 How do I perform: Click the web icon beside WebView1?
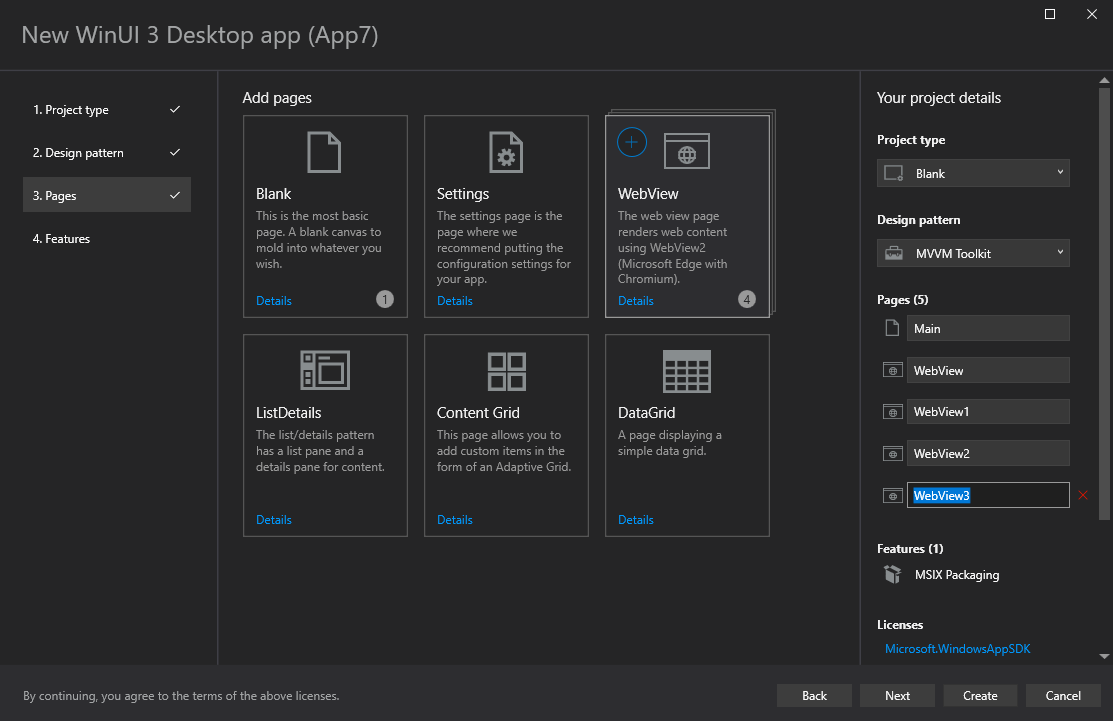[893, 412]
